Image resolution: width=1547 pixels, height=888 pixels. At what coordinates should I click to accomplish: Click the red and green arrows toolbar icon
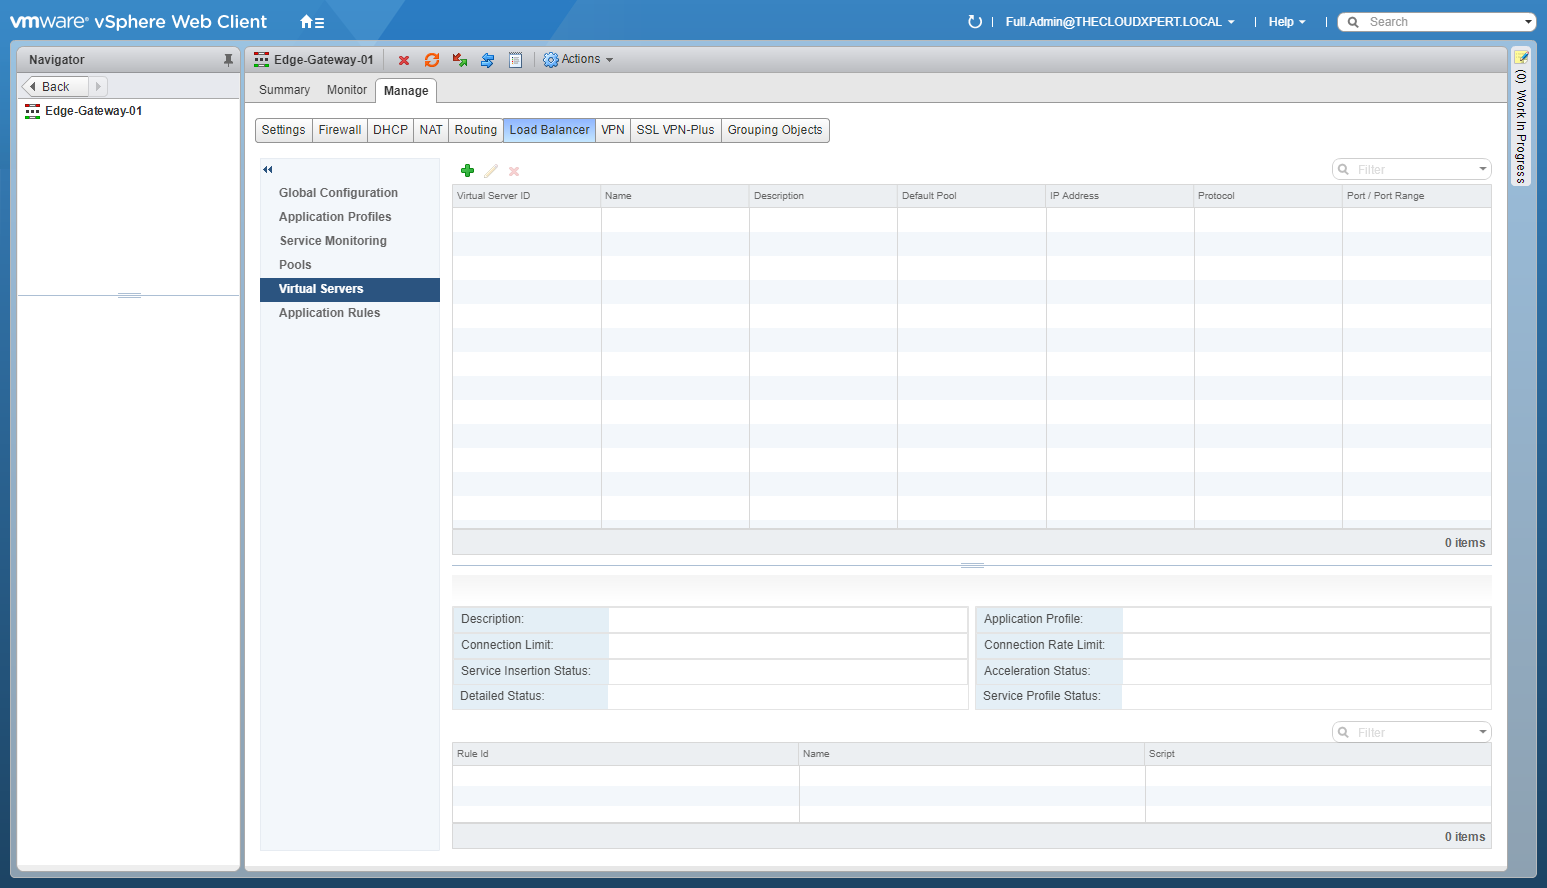coord(460,61)
